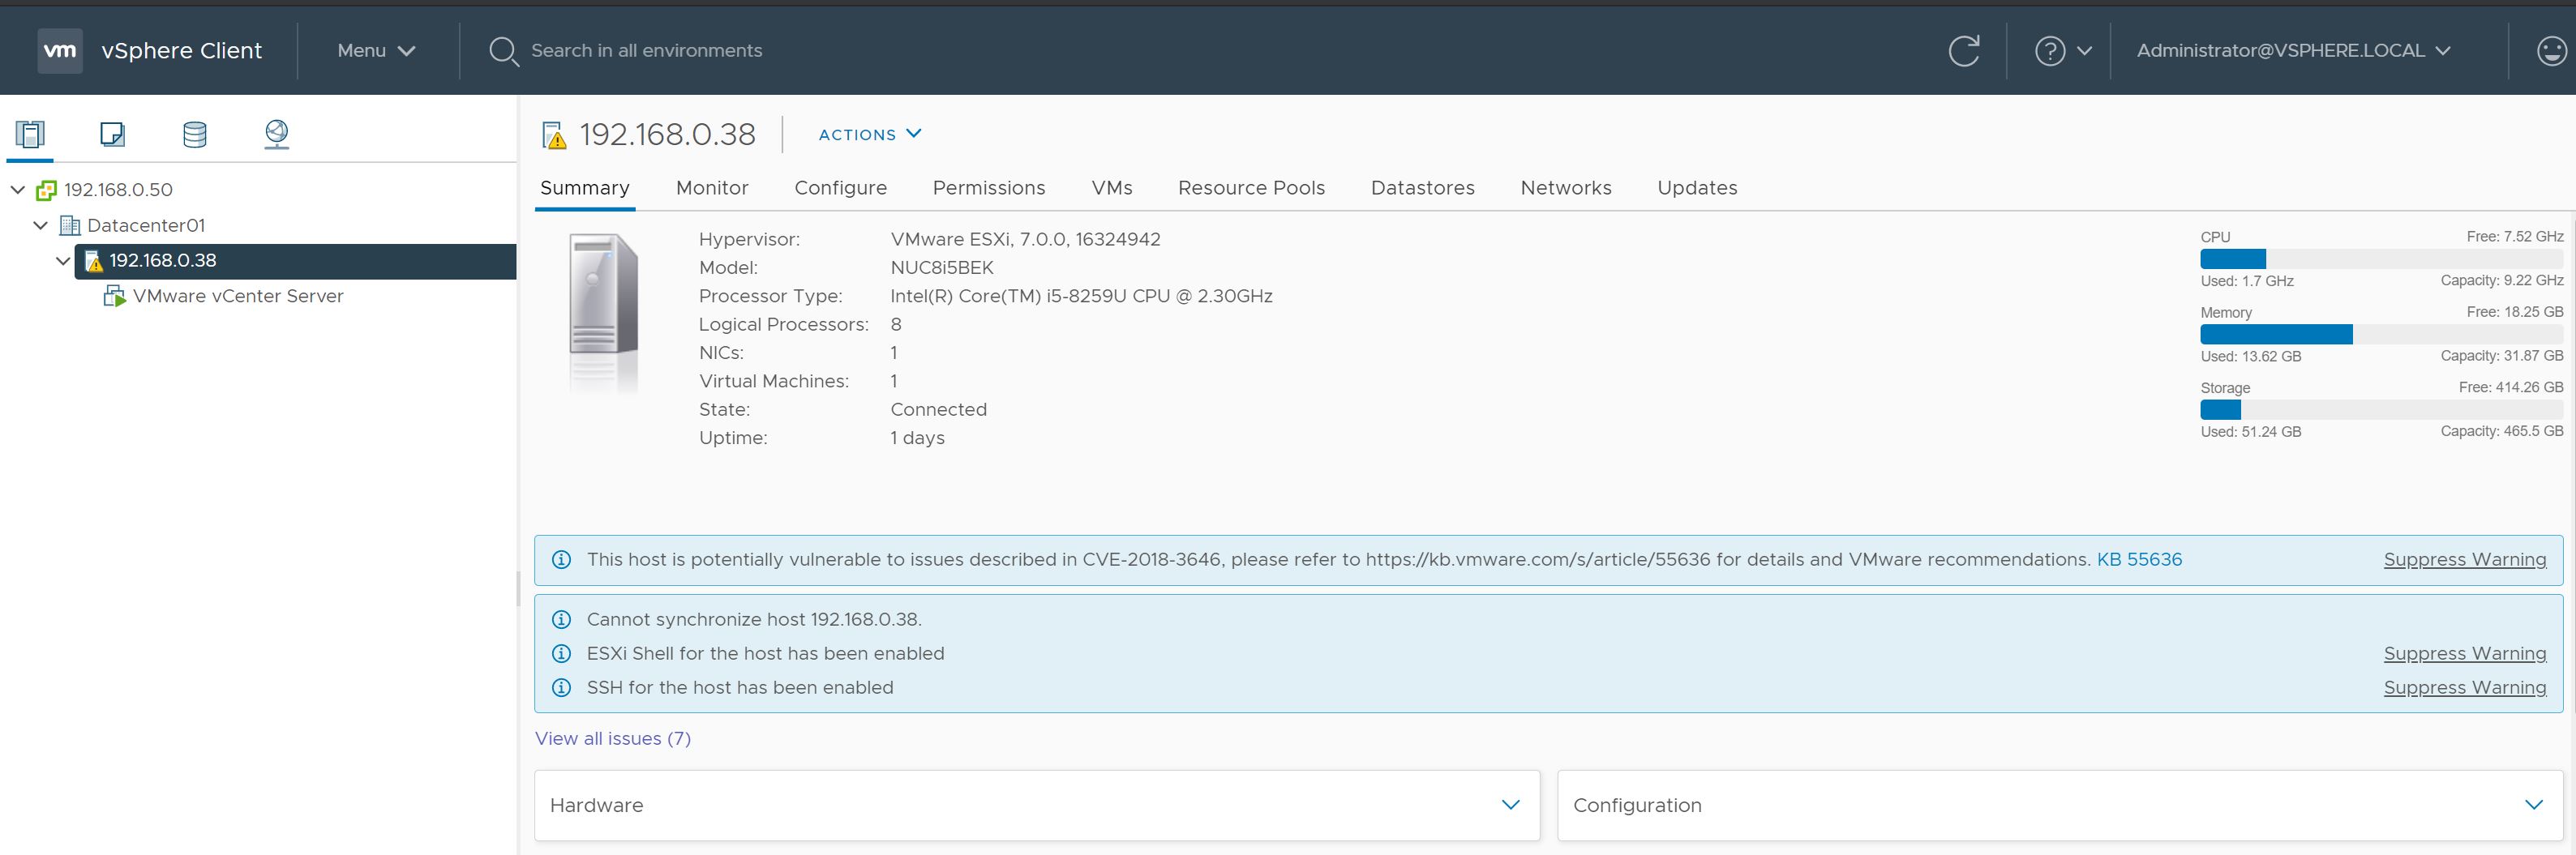The width and height of the screenshot is (2576, 855).
Task: Select the Summary tab
Action: tap(585, 188)
